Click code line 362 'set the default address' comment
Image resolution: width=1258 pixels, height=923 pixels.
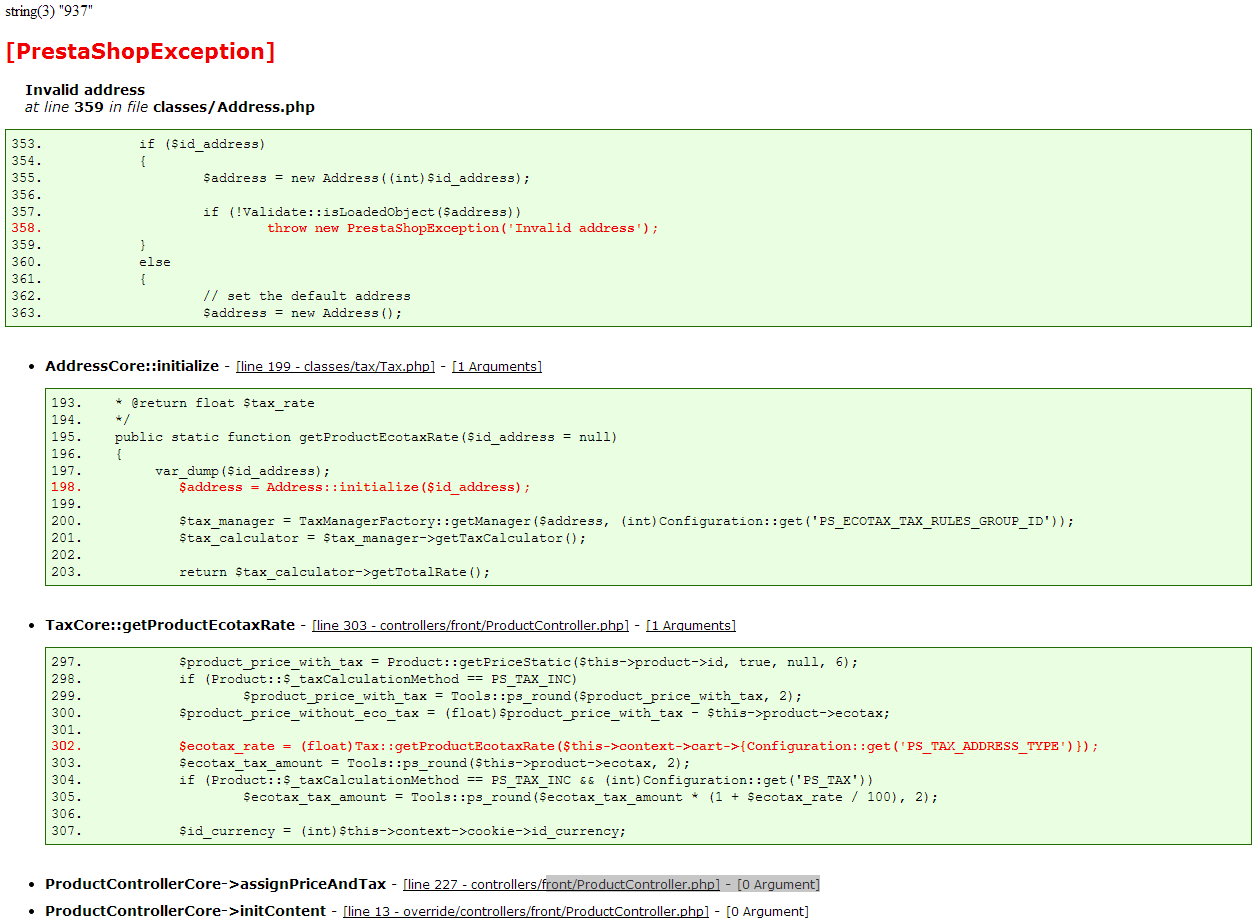[306, 296]
